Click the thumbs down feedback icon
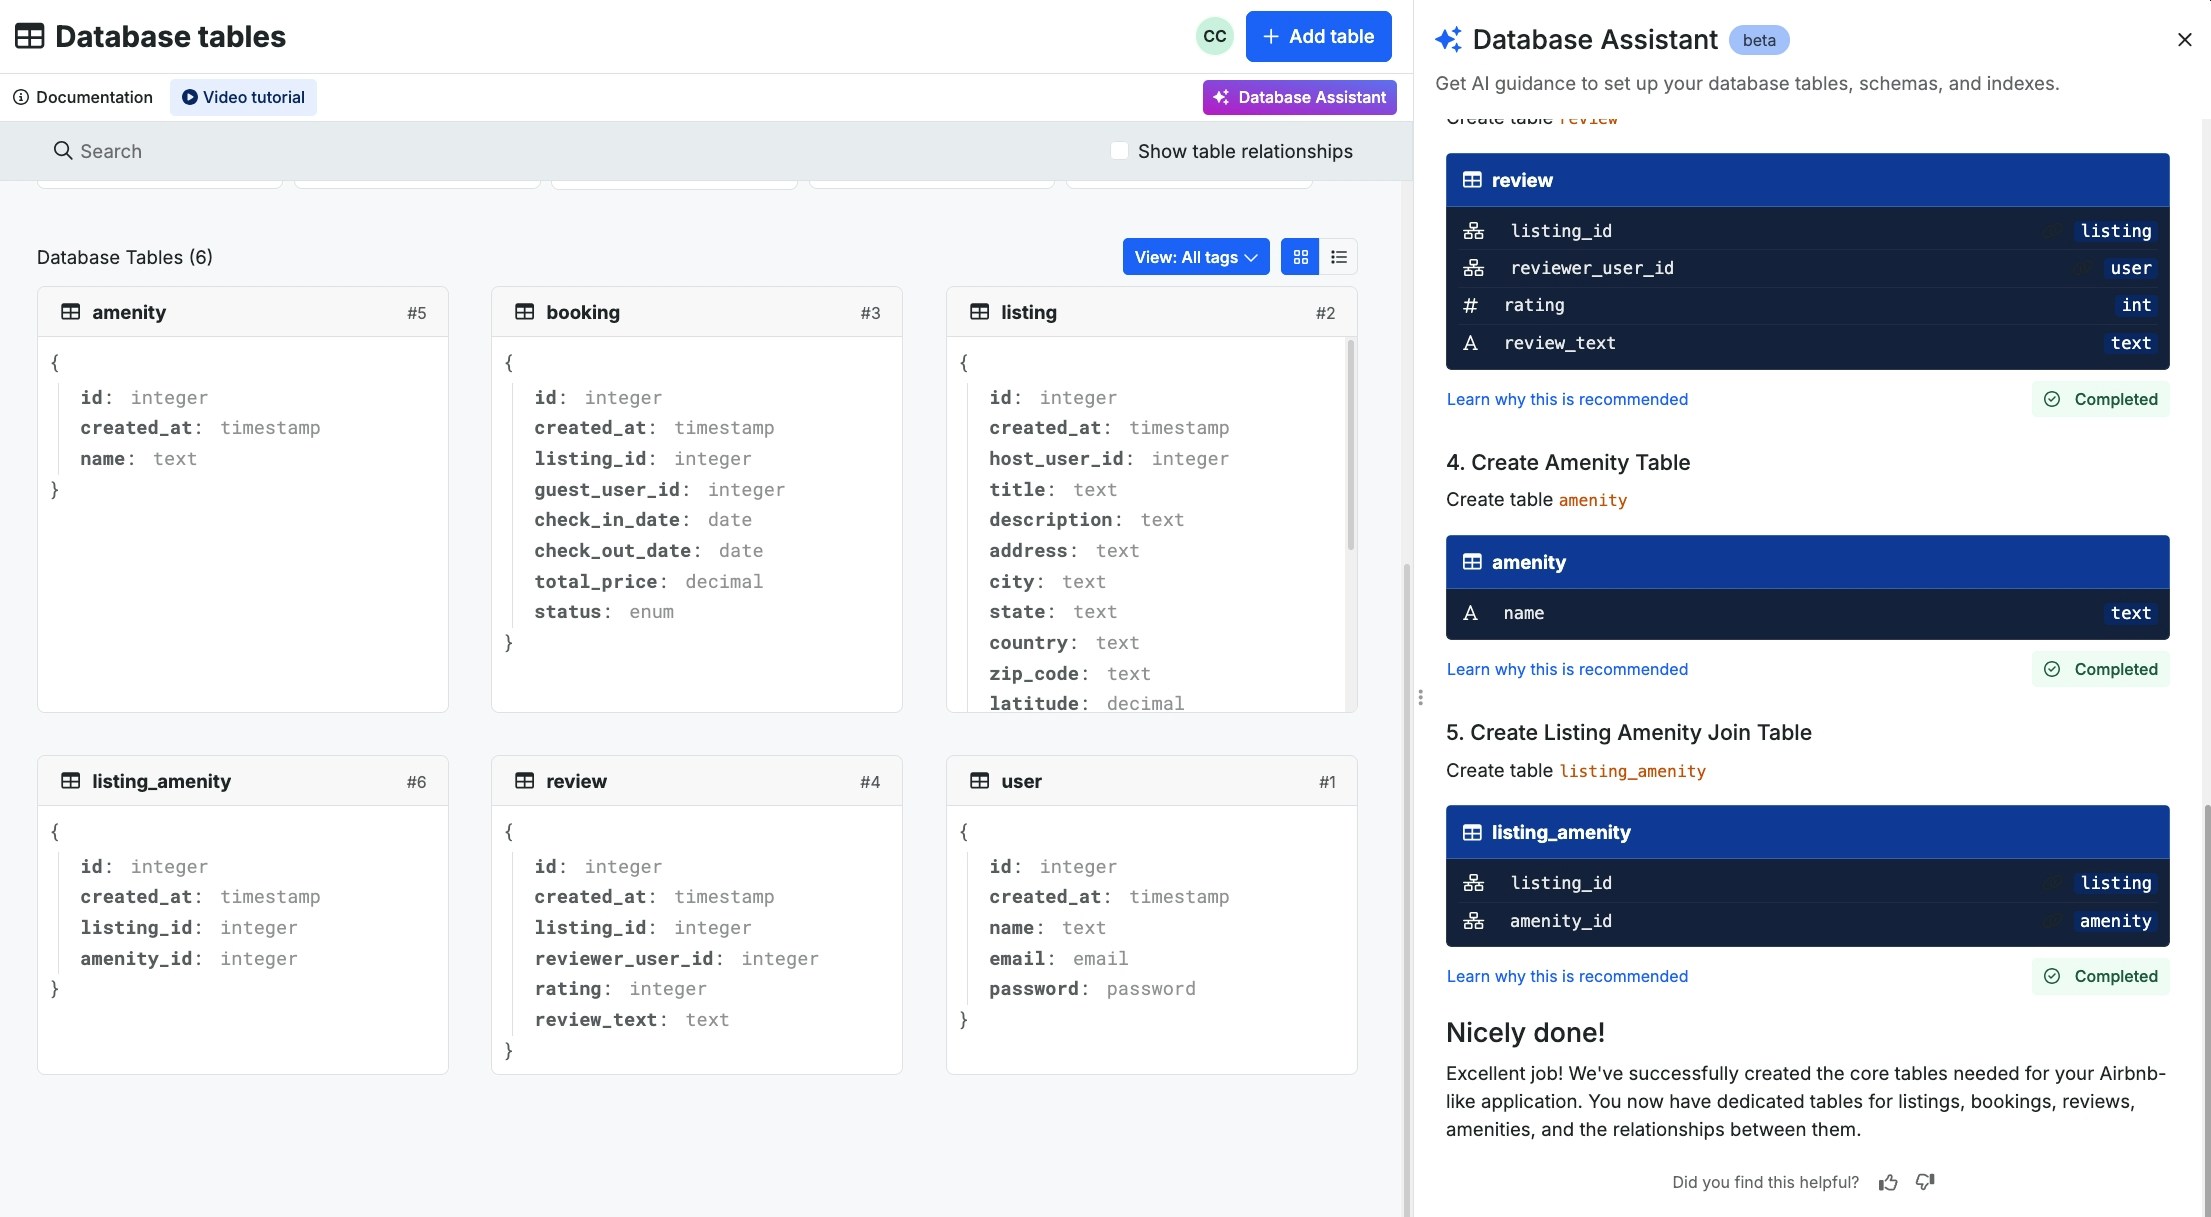 coord(1925,1182)
